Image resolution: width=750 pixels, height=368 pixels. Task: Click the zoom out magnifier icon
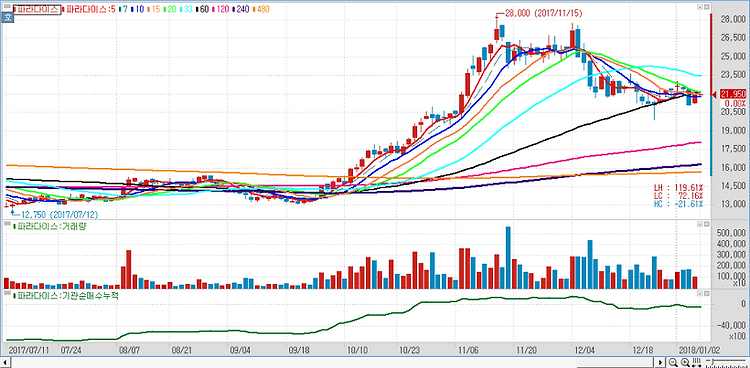673,362
